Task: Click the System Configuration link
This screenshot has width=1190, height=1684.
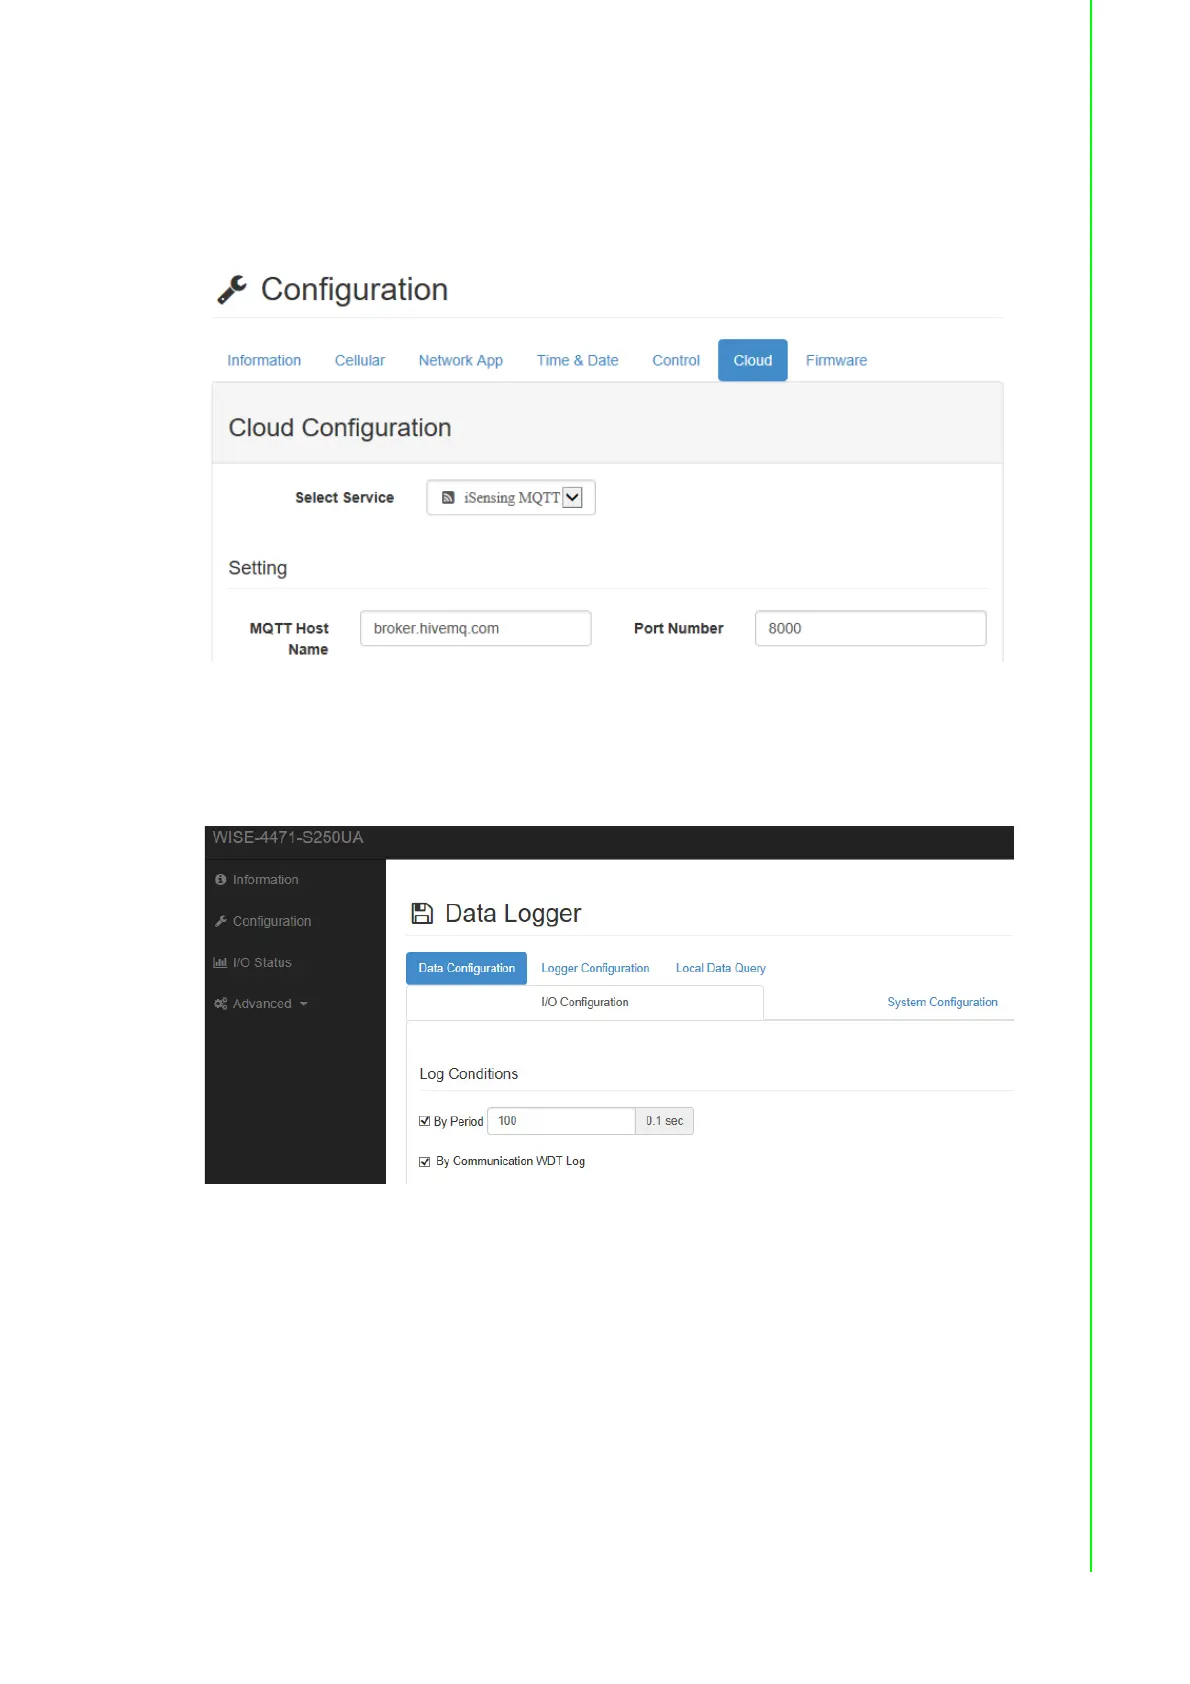Action: [942, 1002]
